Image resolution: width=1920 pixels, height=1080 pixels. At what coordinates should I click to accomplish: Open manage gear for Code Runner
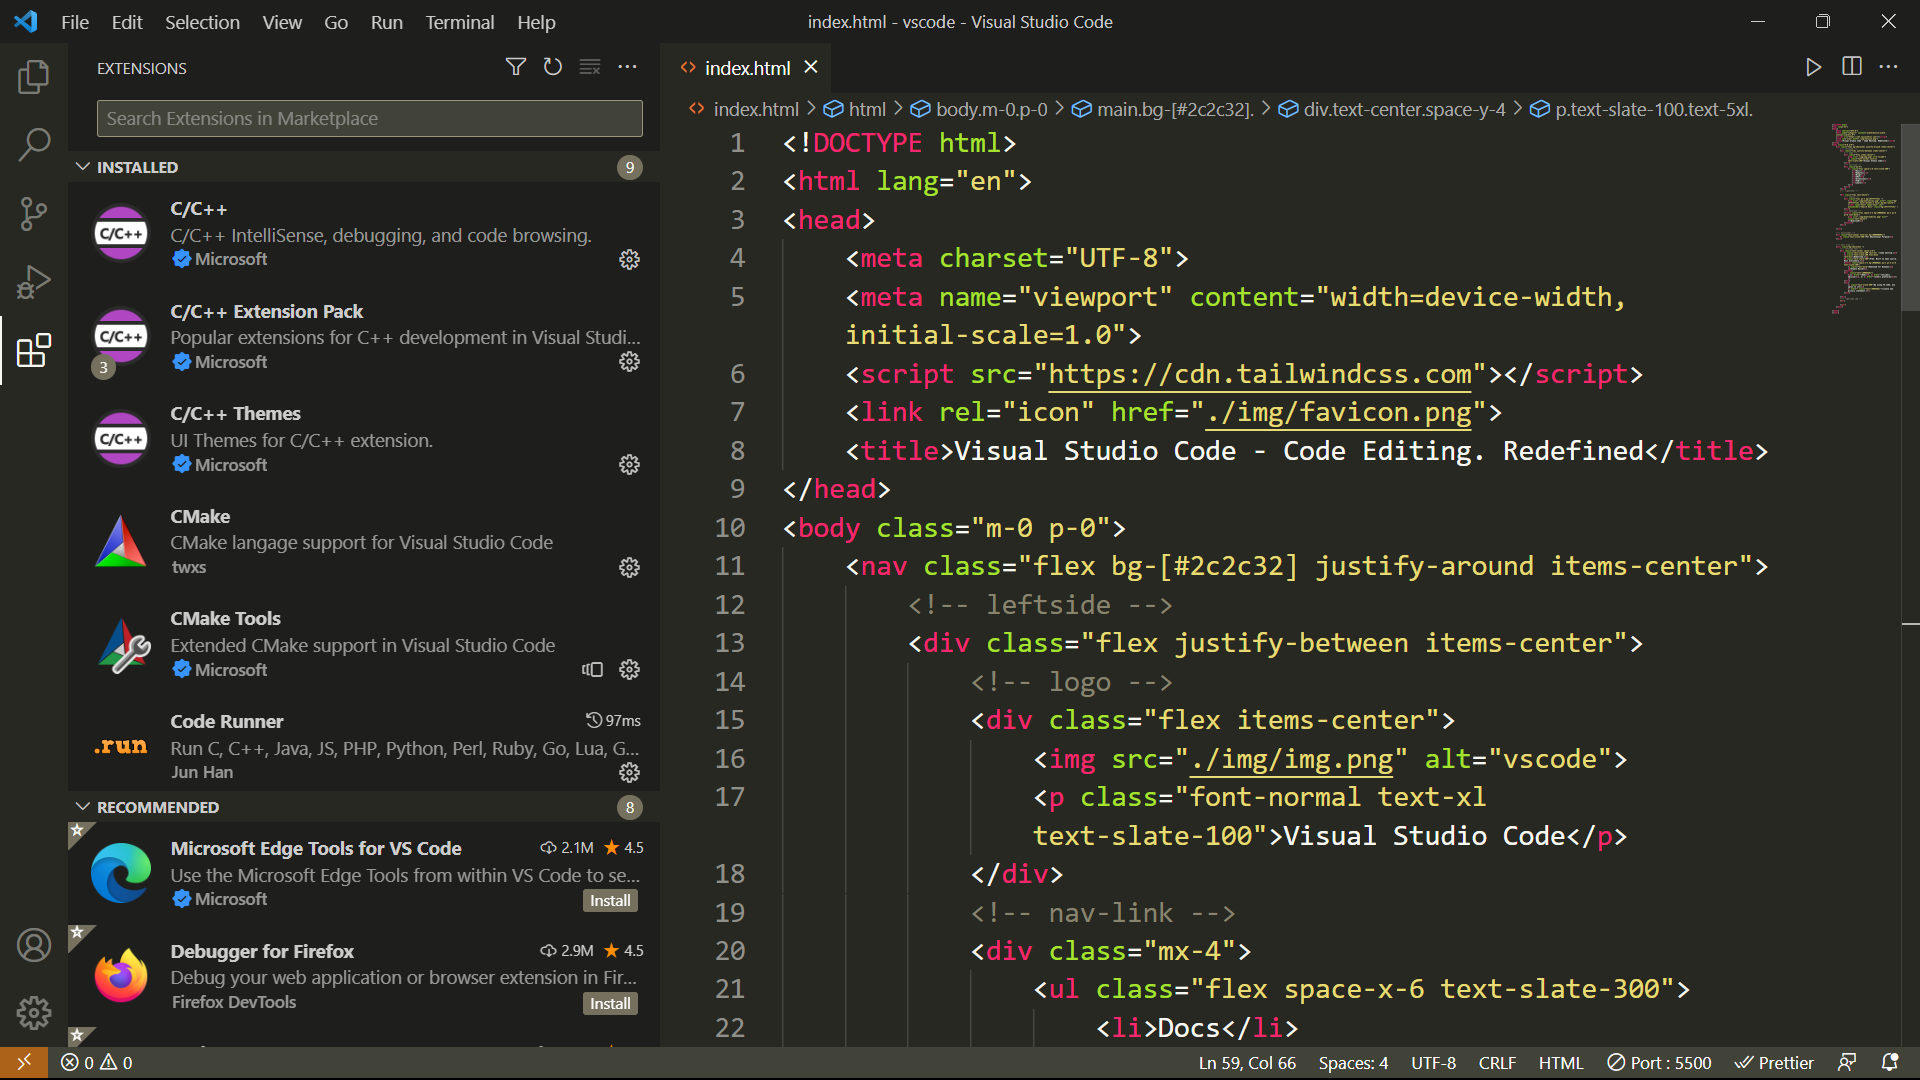coord(629,773)
